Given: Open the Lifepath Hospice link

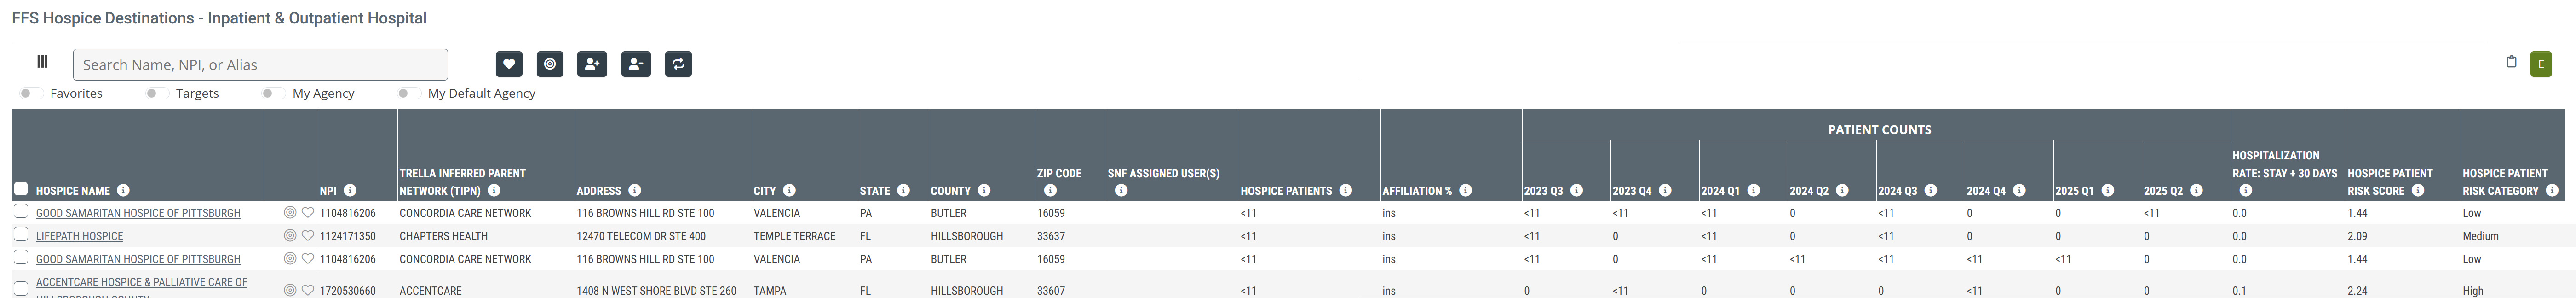Looking at the screenshot, I should pyautogui.click(x=80, y=236).
